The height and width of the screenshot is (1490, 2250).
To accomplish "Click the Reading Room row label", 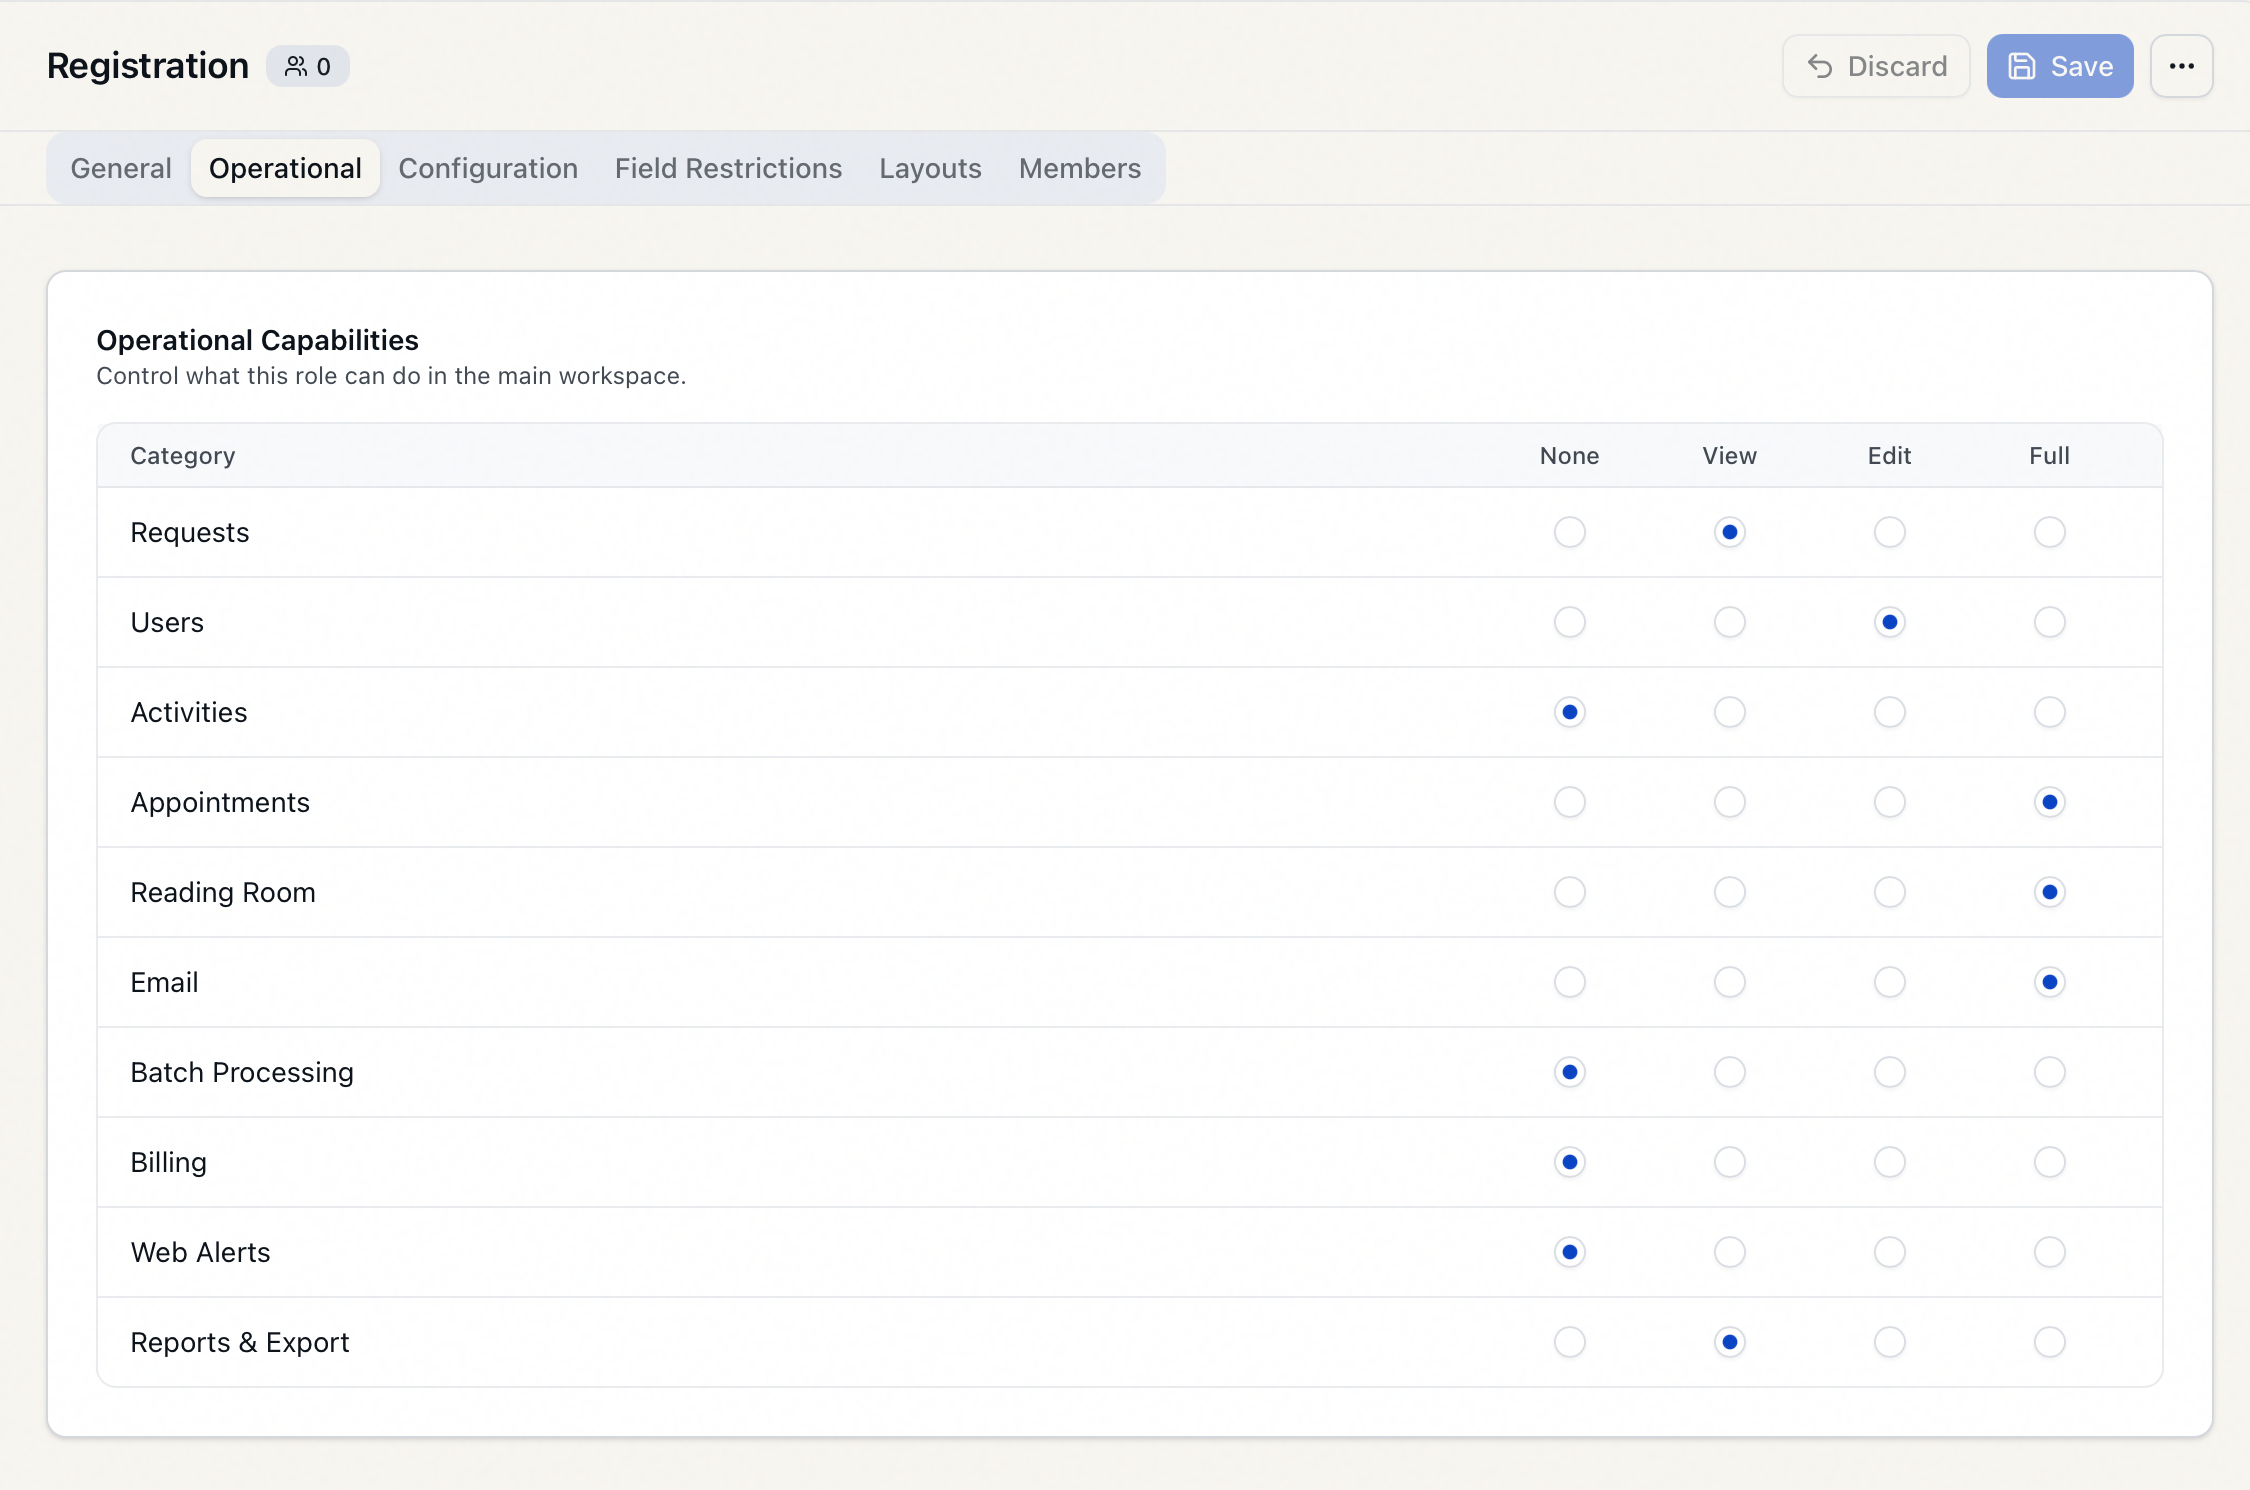I will 223,892.
